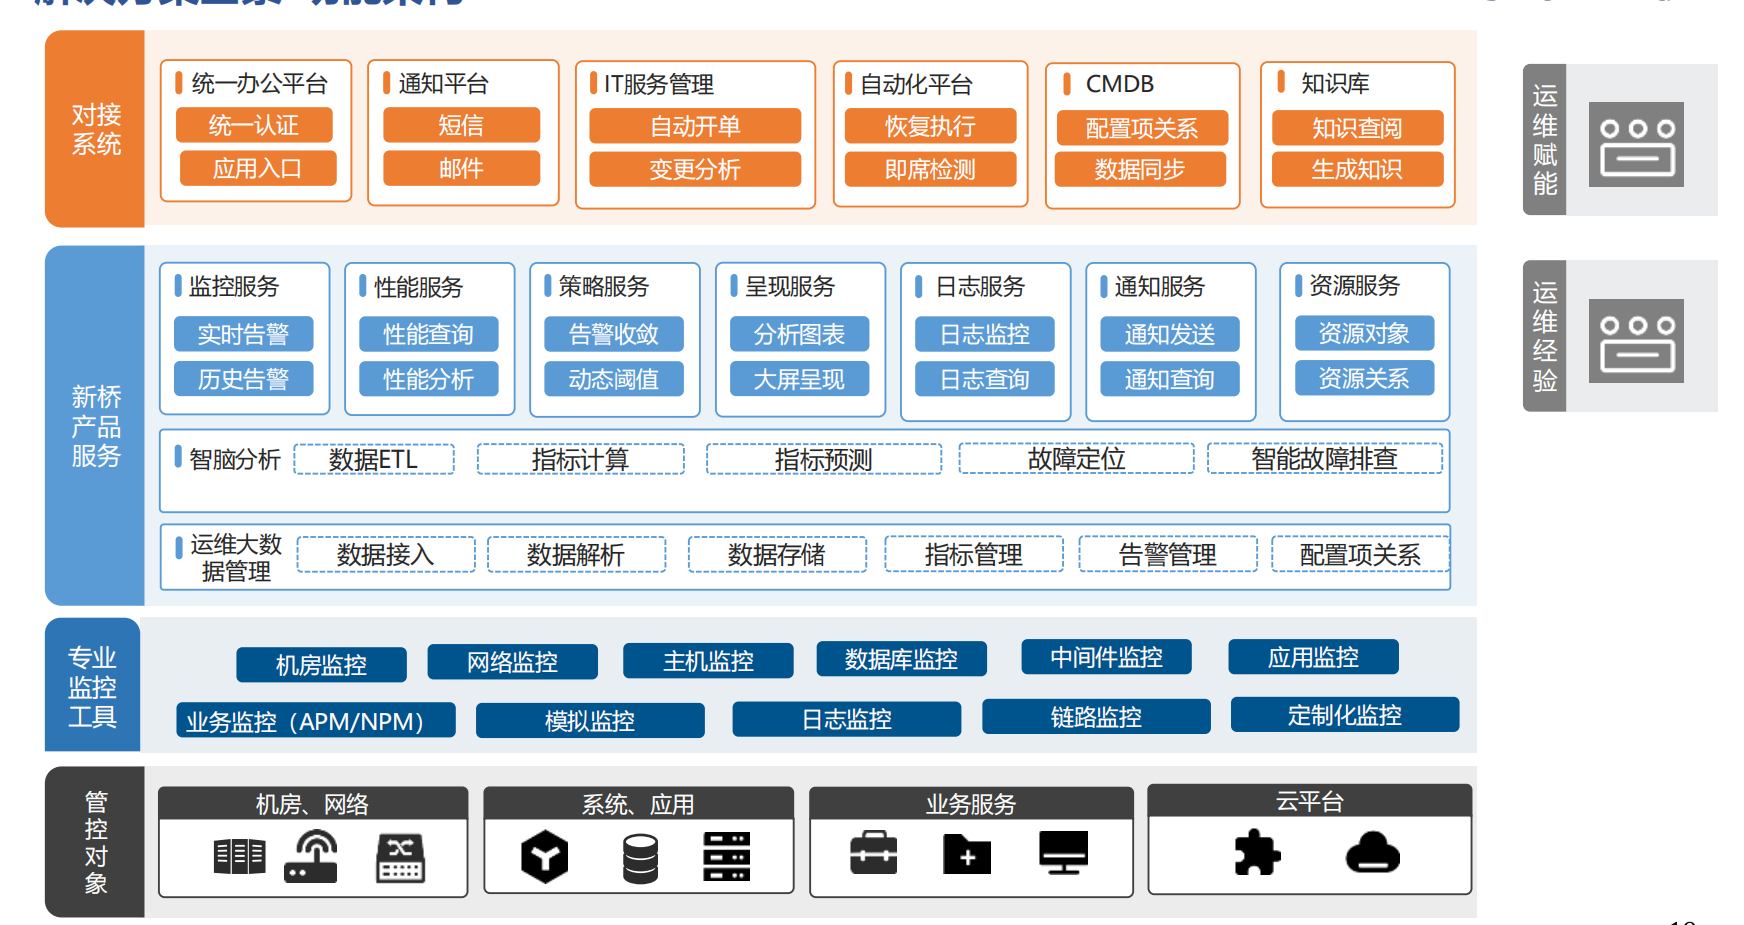This screenshot has width=1744, height=925.
Task: Click the server rack icon under 机房、网络
Action: [x=240, y=857]
